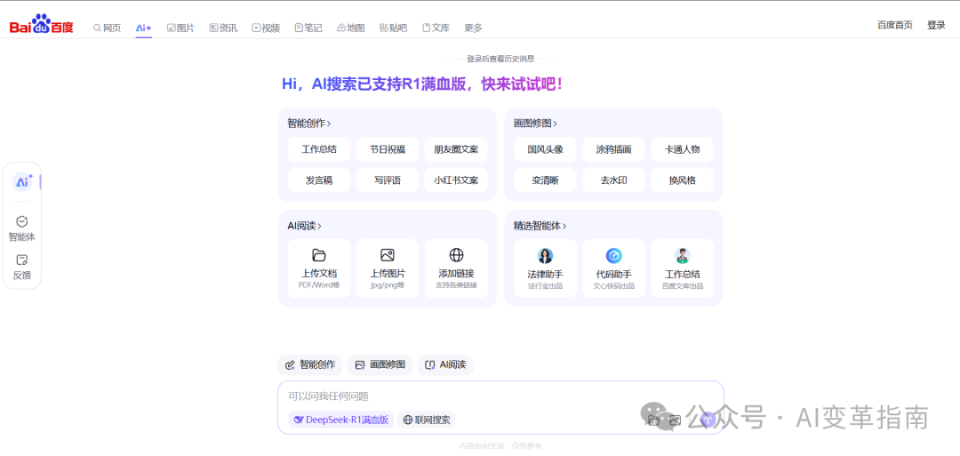
Task: Switch to the 地图 tab
Action: click(351, 28)
